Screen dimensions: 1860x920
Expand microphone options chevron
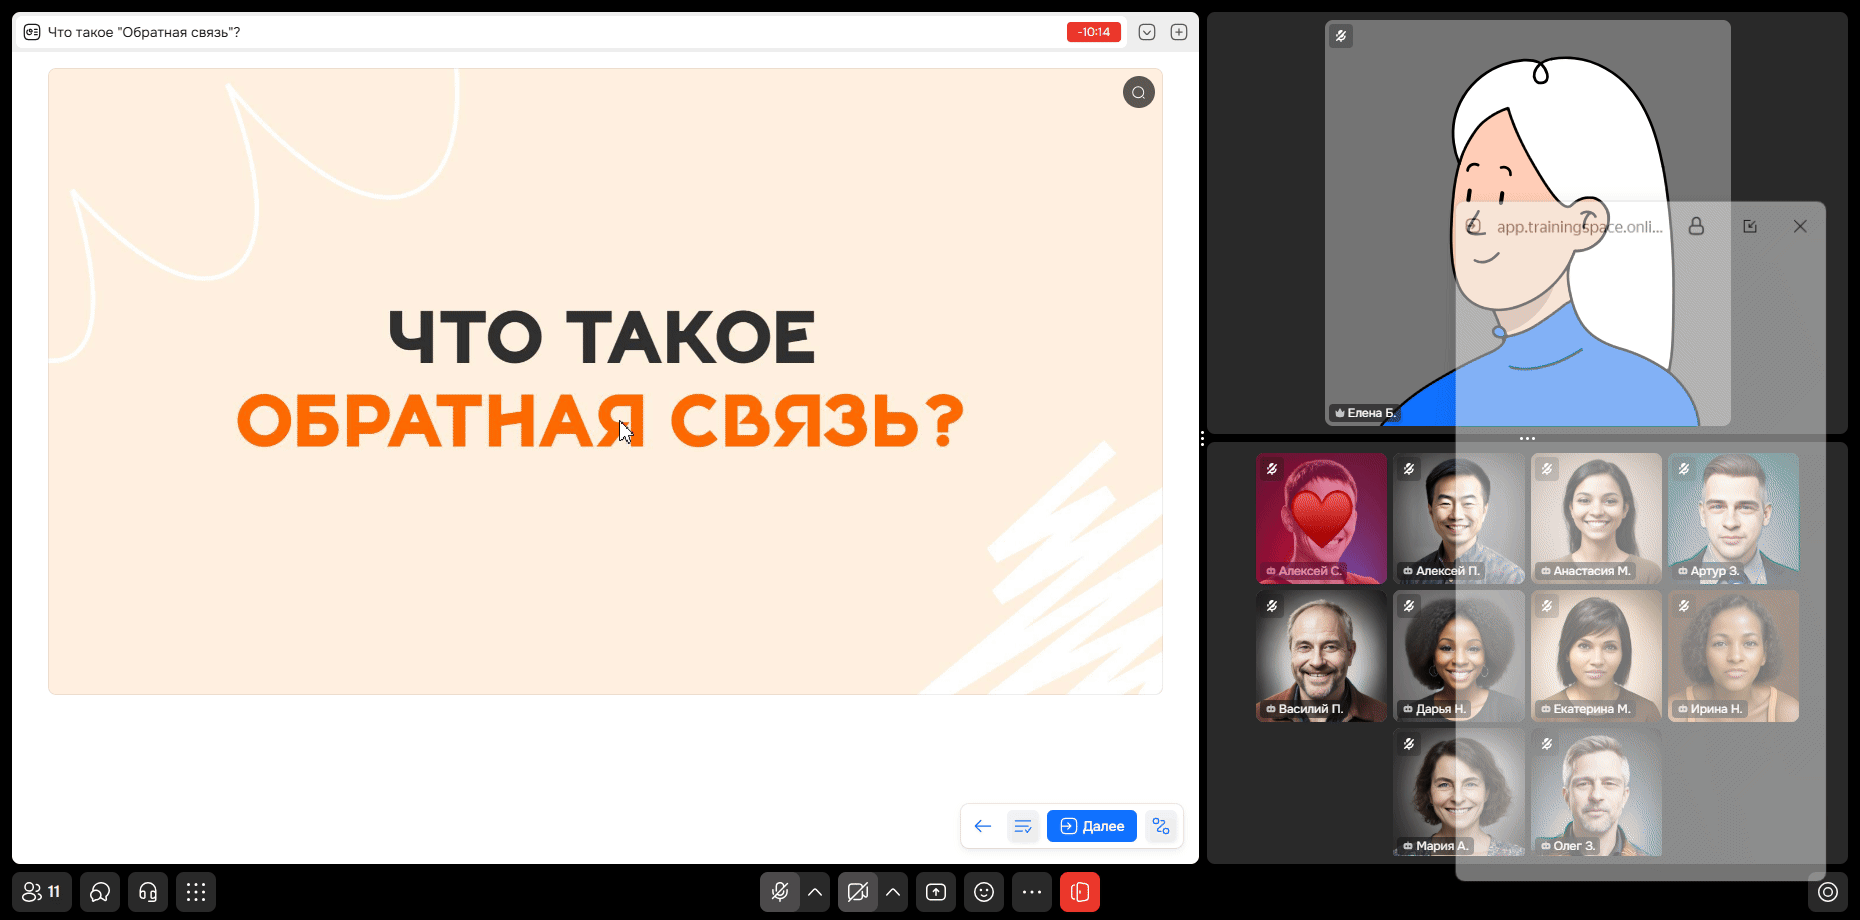(x=815, y=892)
